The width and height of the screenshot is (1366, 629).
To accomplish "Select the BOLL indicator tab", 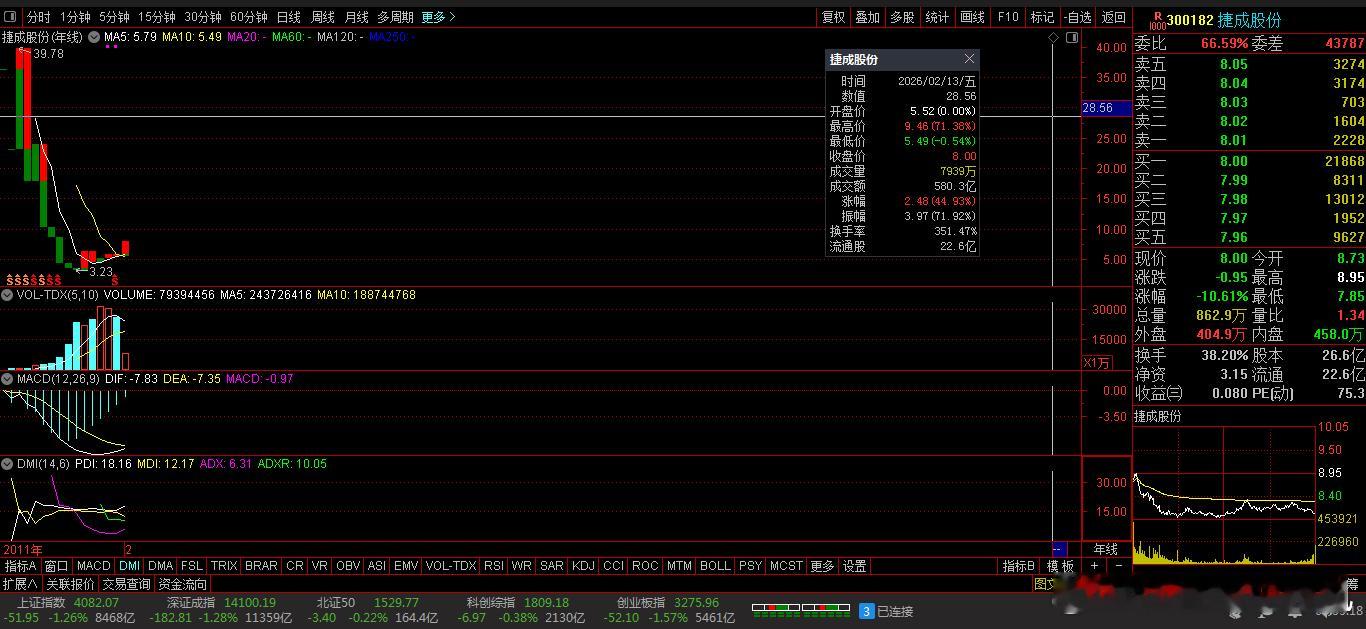I will tap(715, 566).
